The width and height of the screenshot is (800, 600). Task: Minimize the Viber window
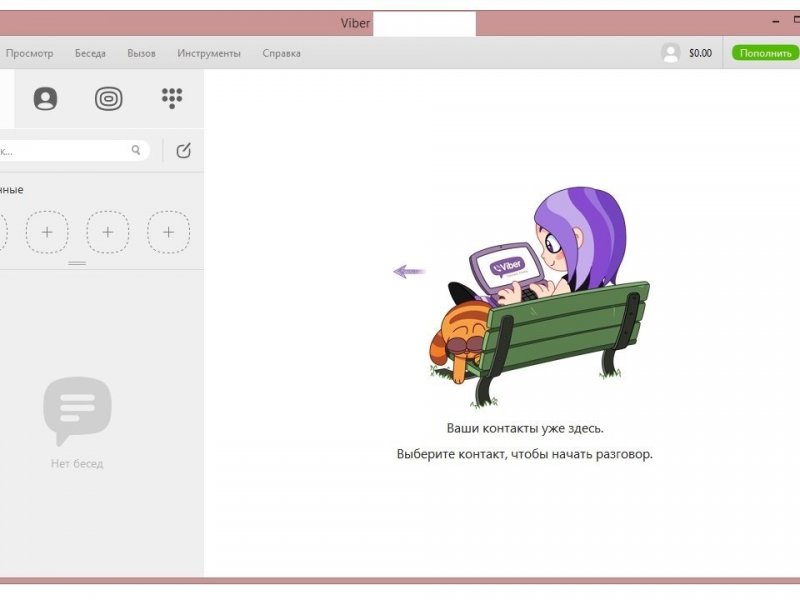776,22
